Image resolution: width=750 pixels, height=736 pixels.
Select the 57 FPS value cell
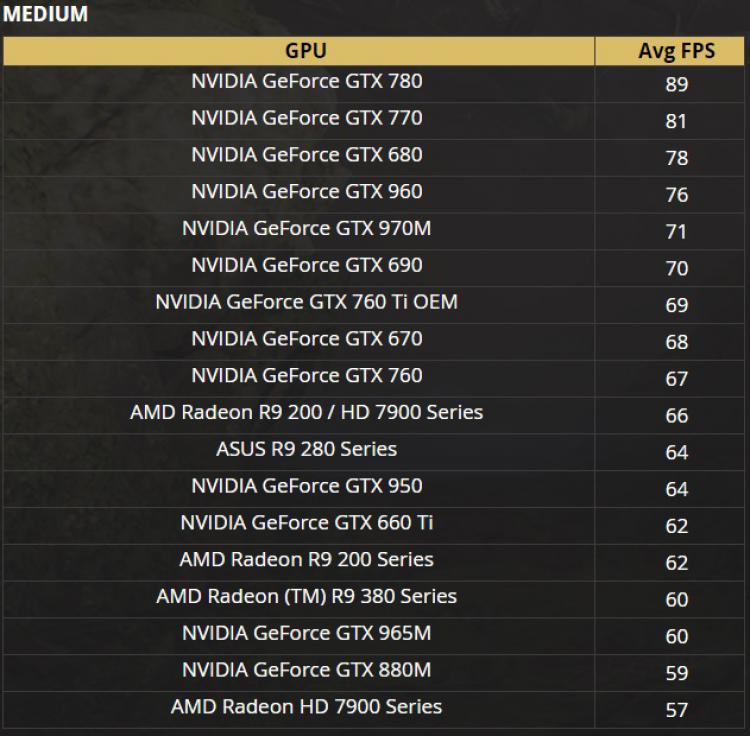click(676, 710)
